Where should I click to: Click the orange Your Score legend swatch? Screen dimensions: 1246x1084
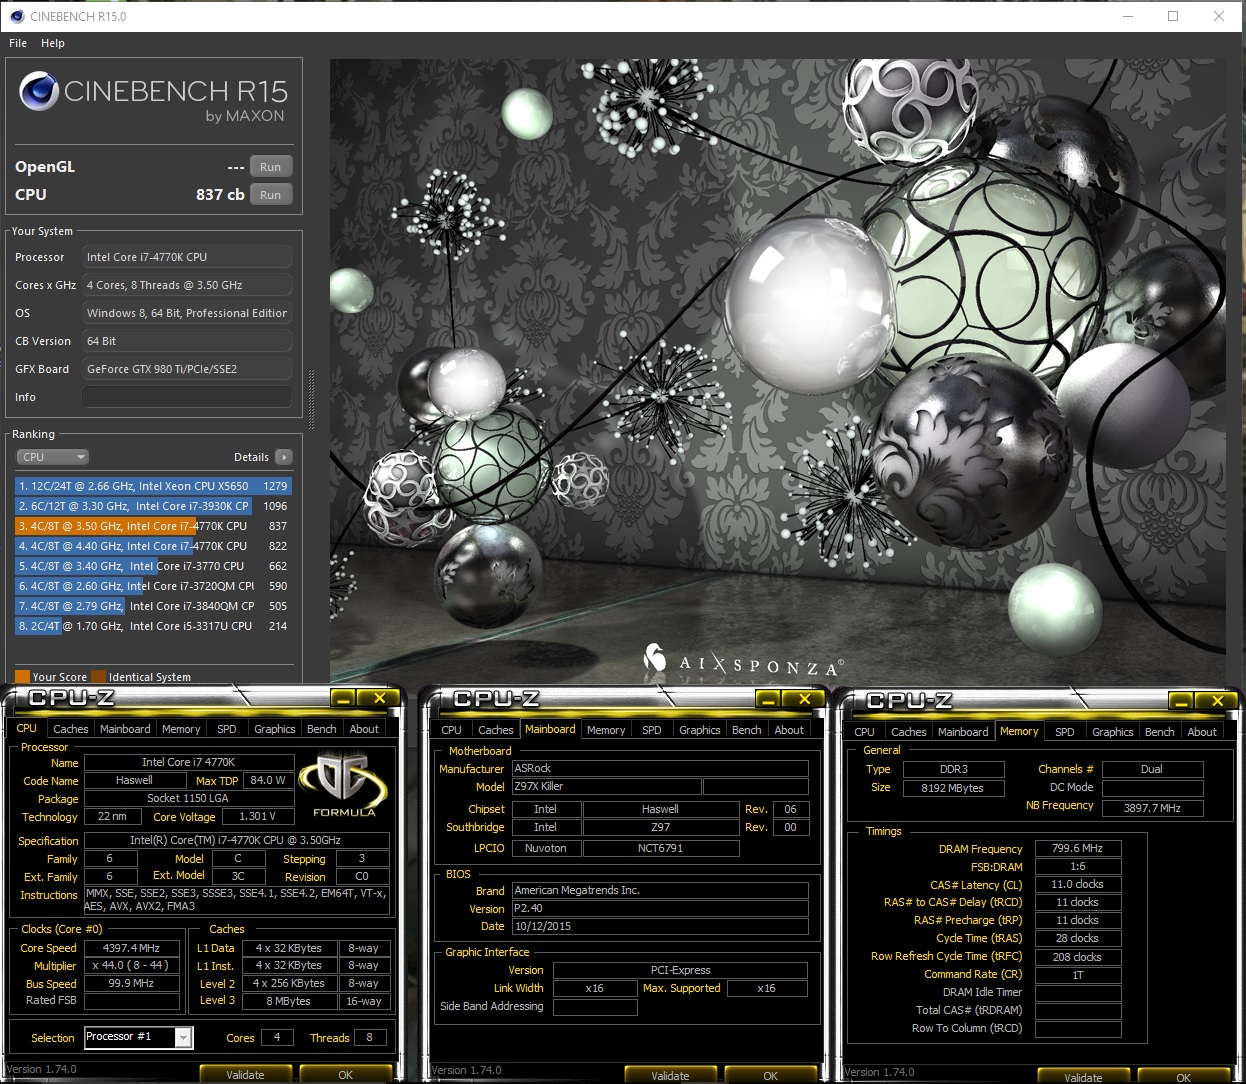22,677
